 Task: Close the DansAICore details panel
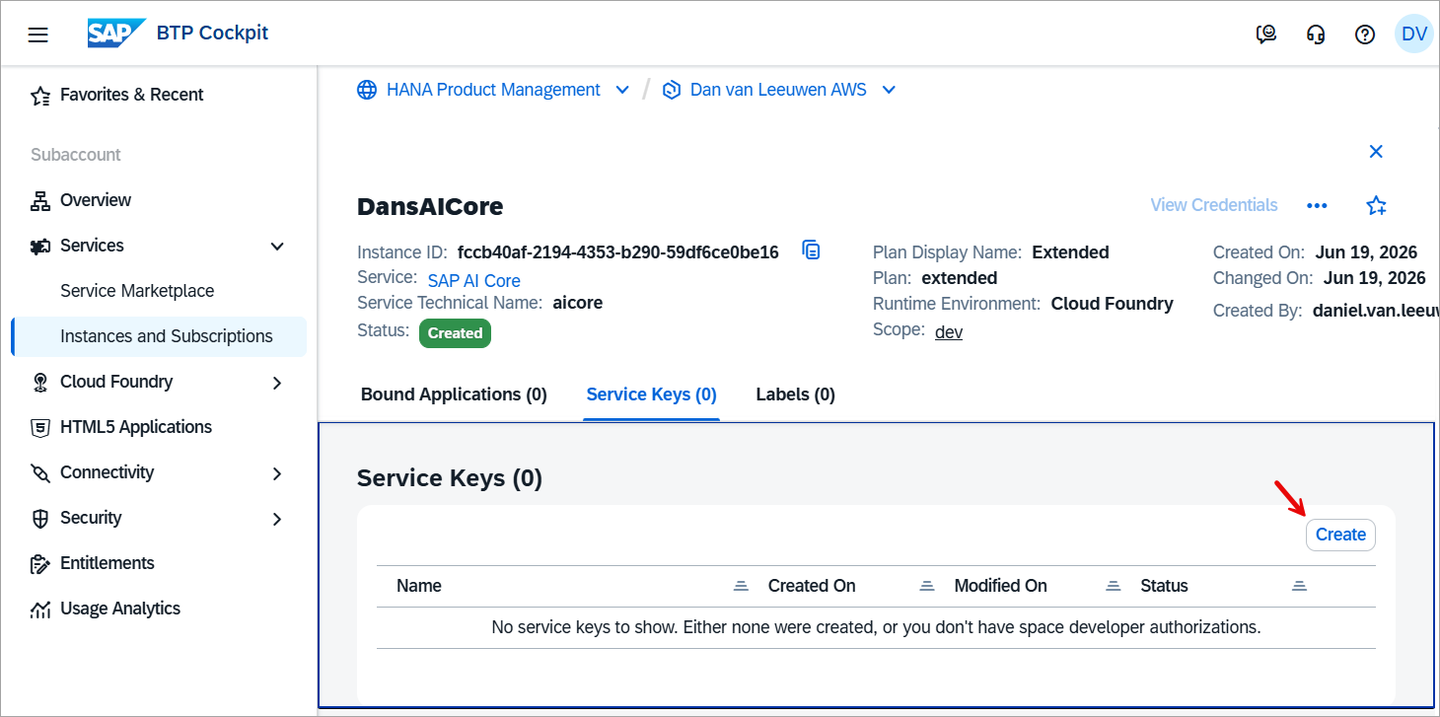click(x=1376, y=151)
